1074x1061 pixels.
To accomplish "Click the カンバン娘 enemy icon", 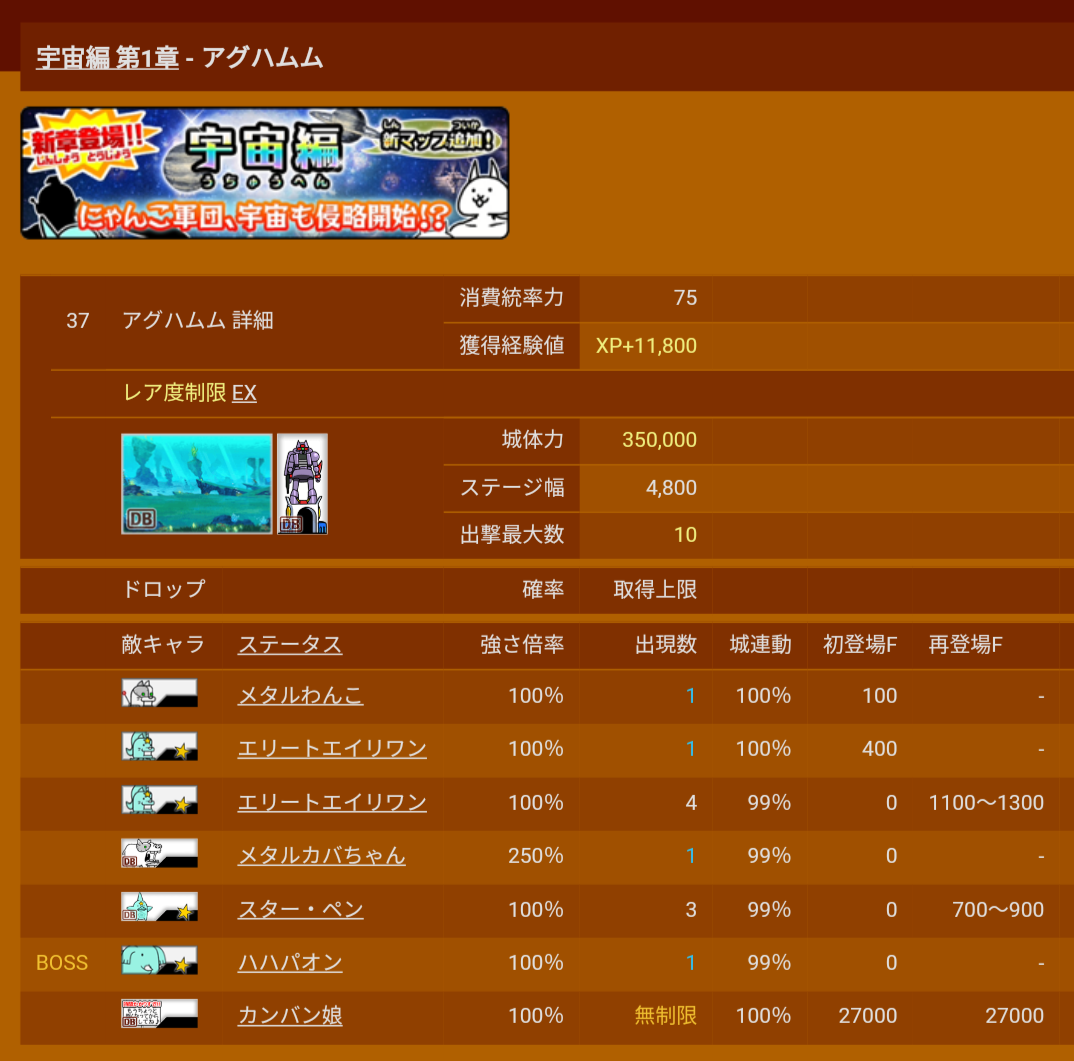I will tap(160, 1013).
